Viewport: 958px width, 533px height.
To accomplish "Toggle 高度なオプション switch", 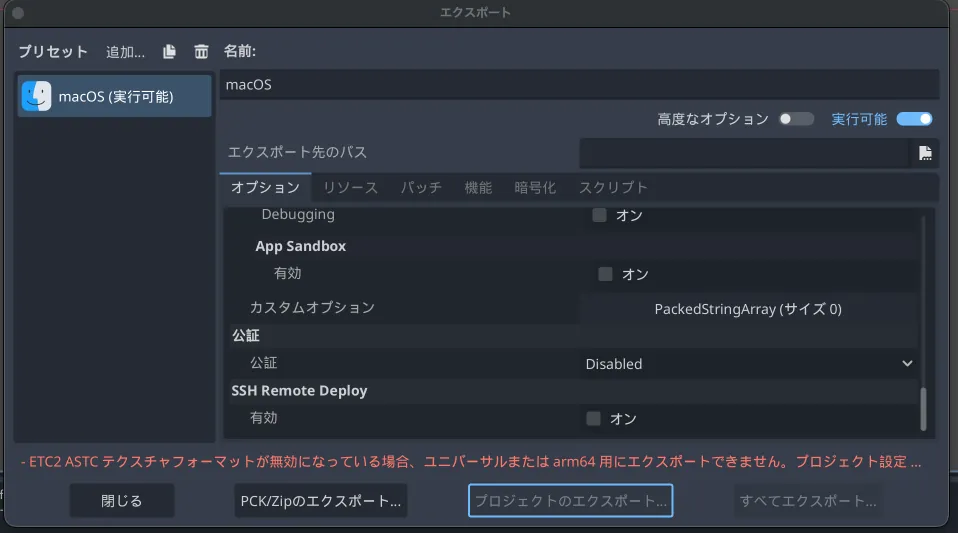I will coord(797,119).
